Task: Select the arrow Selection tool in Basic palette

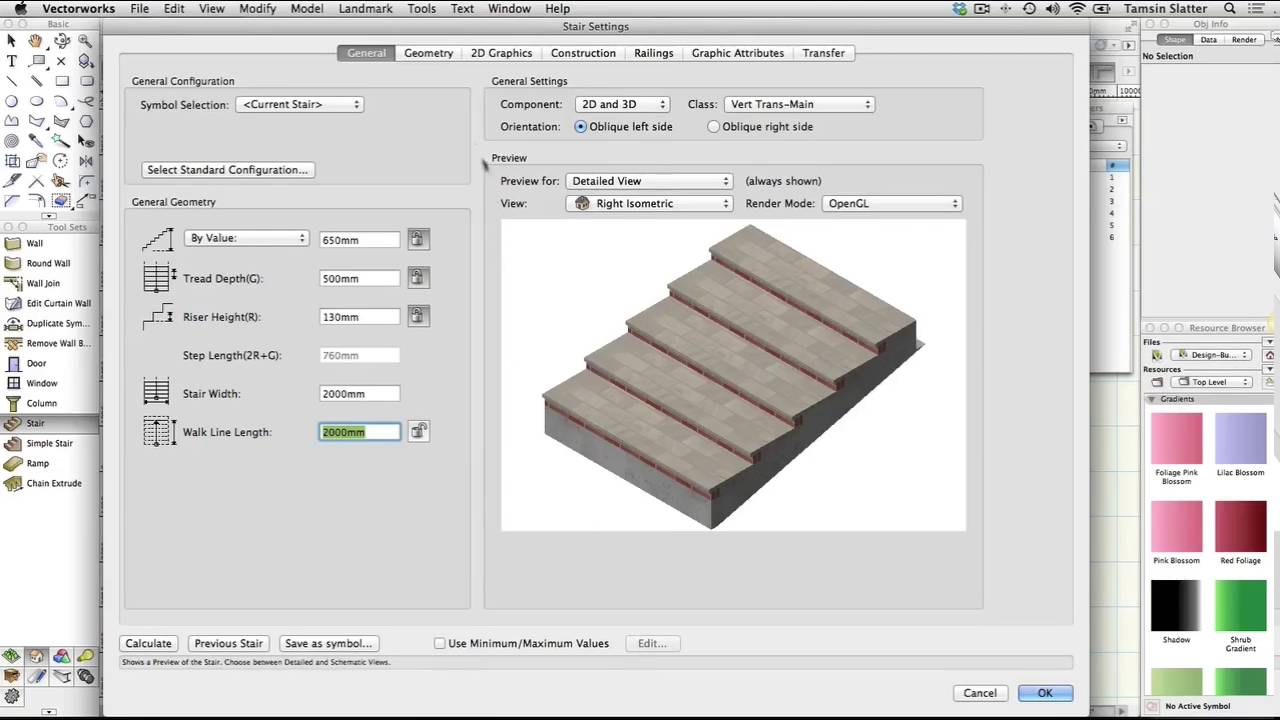Action: 11,41
